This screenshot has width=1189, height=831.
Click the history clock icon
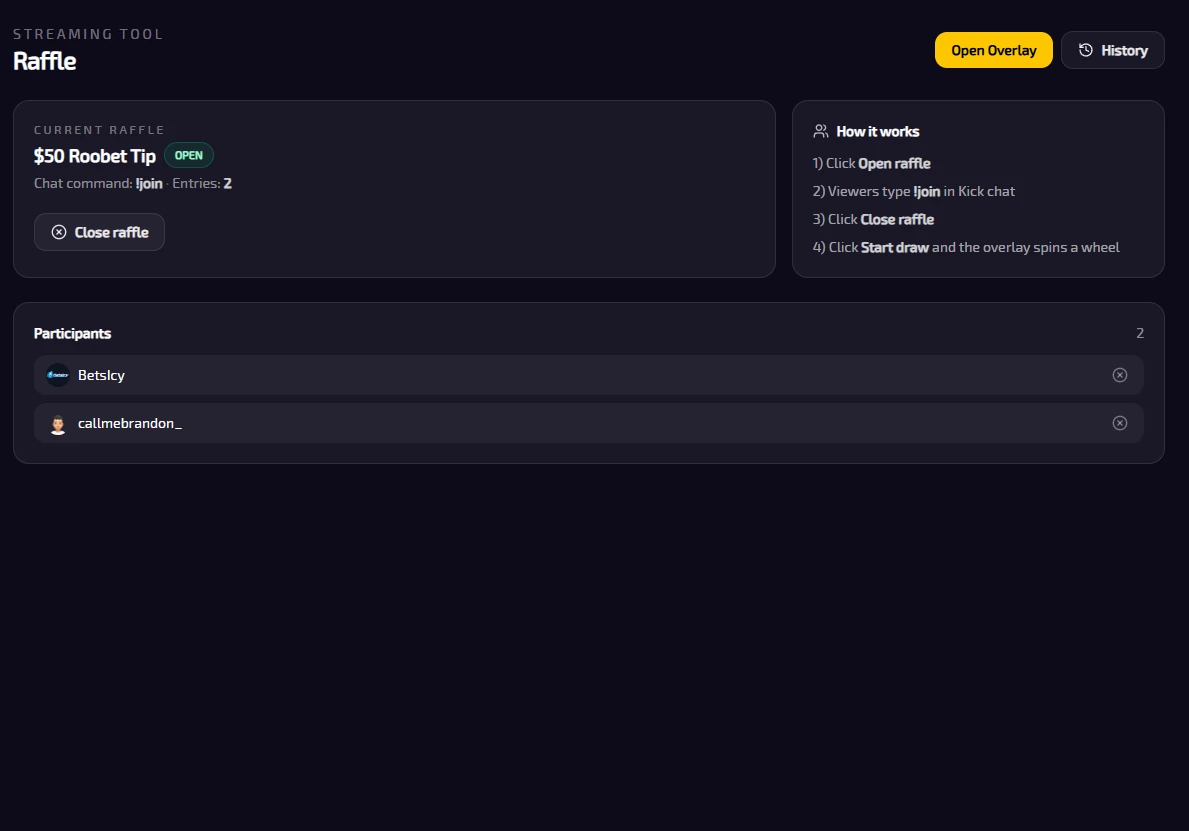pos(1086,50)
